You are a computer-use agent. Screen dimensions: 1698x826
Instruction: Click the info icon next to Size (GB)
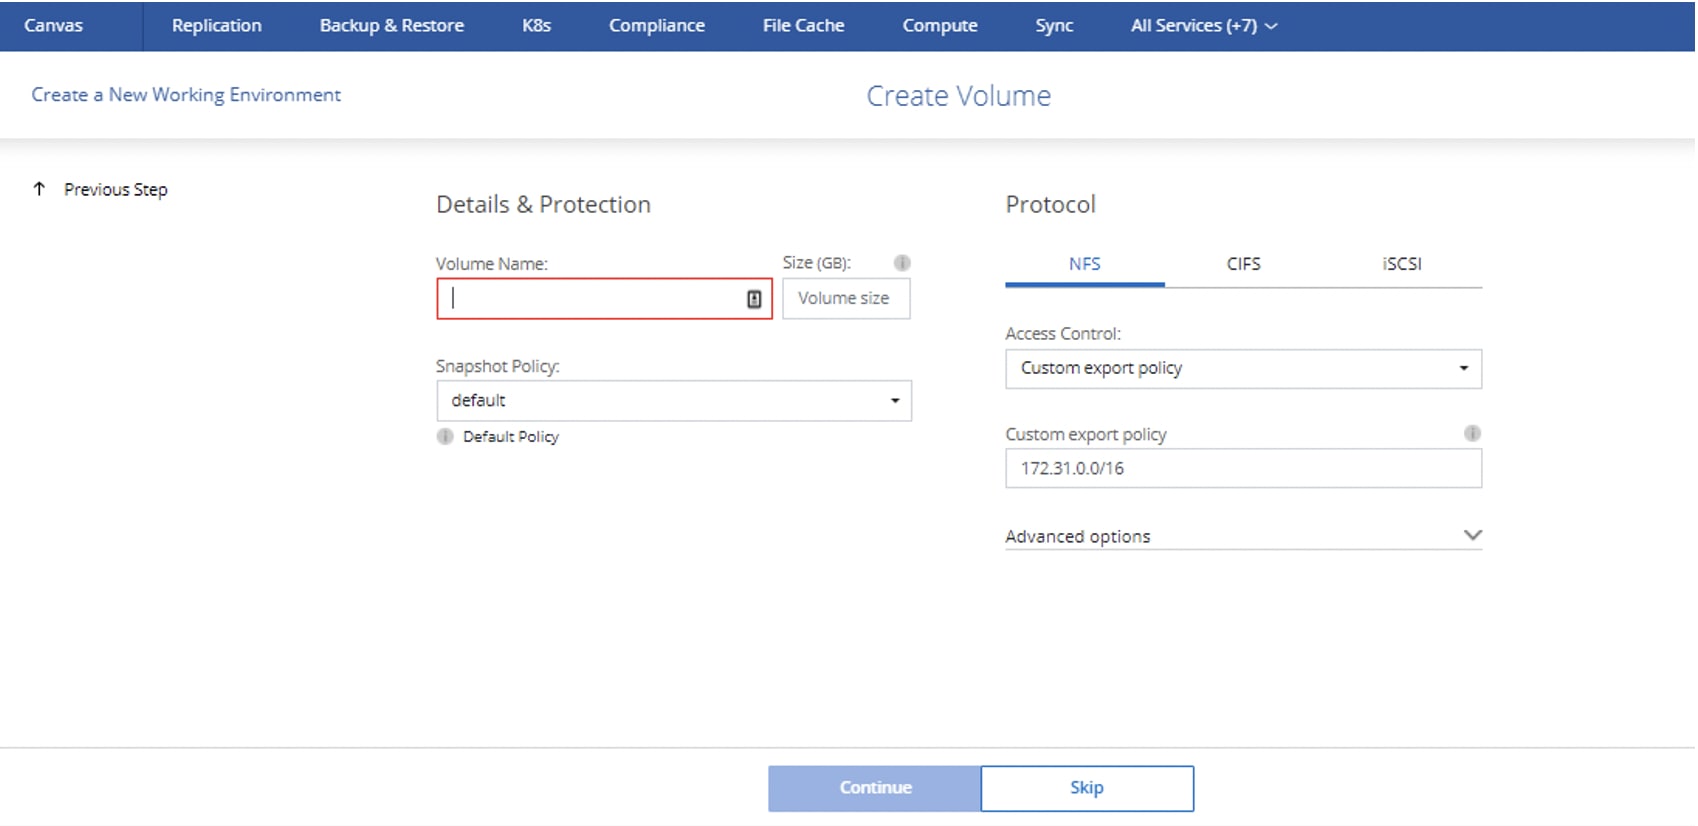pos(901,263)
